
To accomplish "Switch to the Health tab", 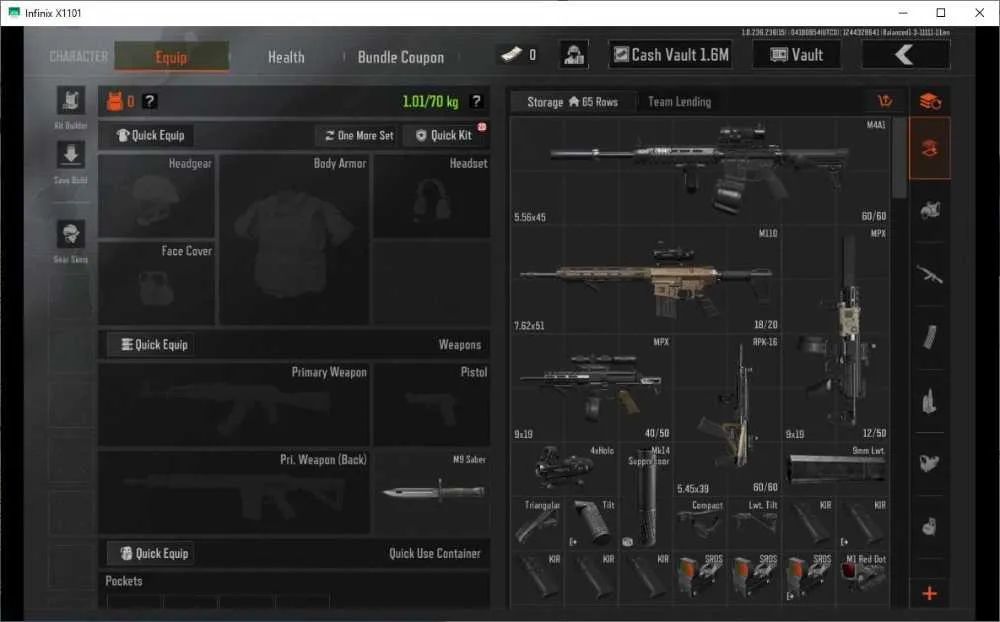I will click(x=286, y=57).
